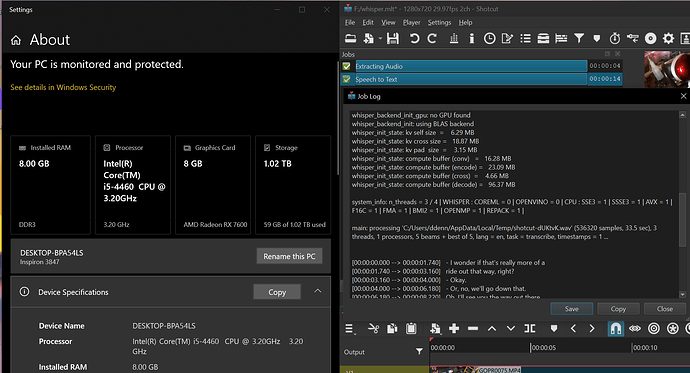This screenshot has width=690, height=373.
Task: Toggle the Speech to Text job checkmark
Action: click(x=347, y=79)
